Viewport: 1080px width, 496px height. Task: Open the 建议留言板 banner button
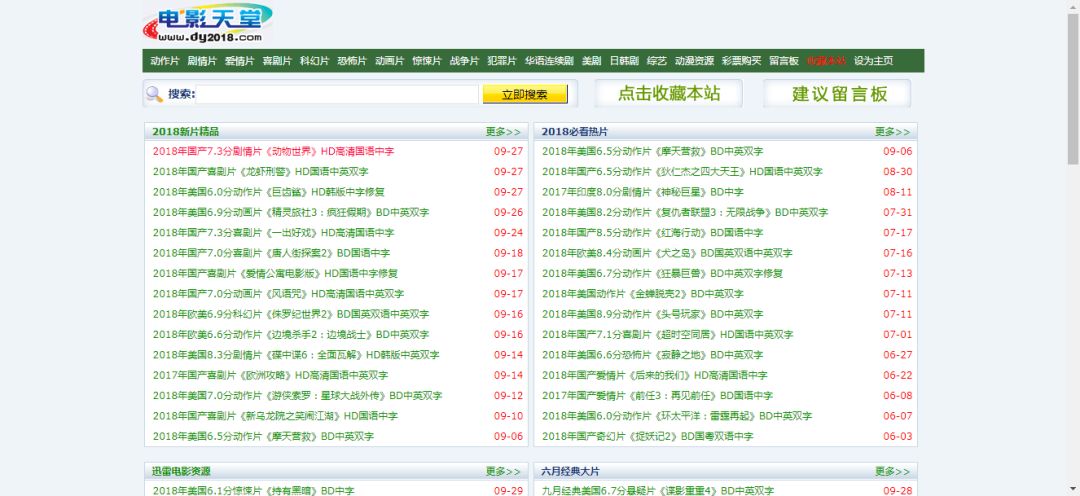click(837, 94)
